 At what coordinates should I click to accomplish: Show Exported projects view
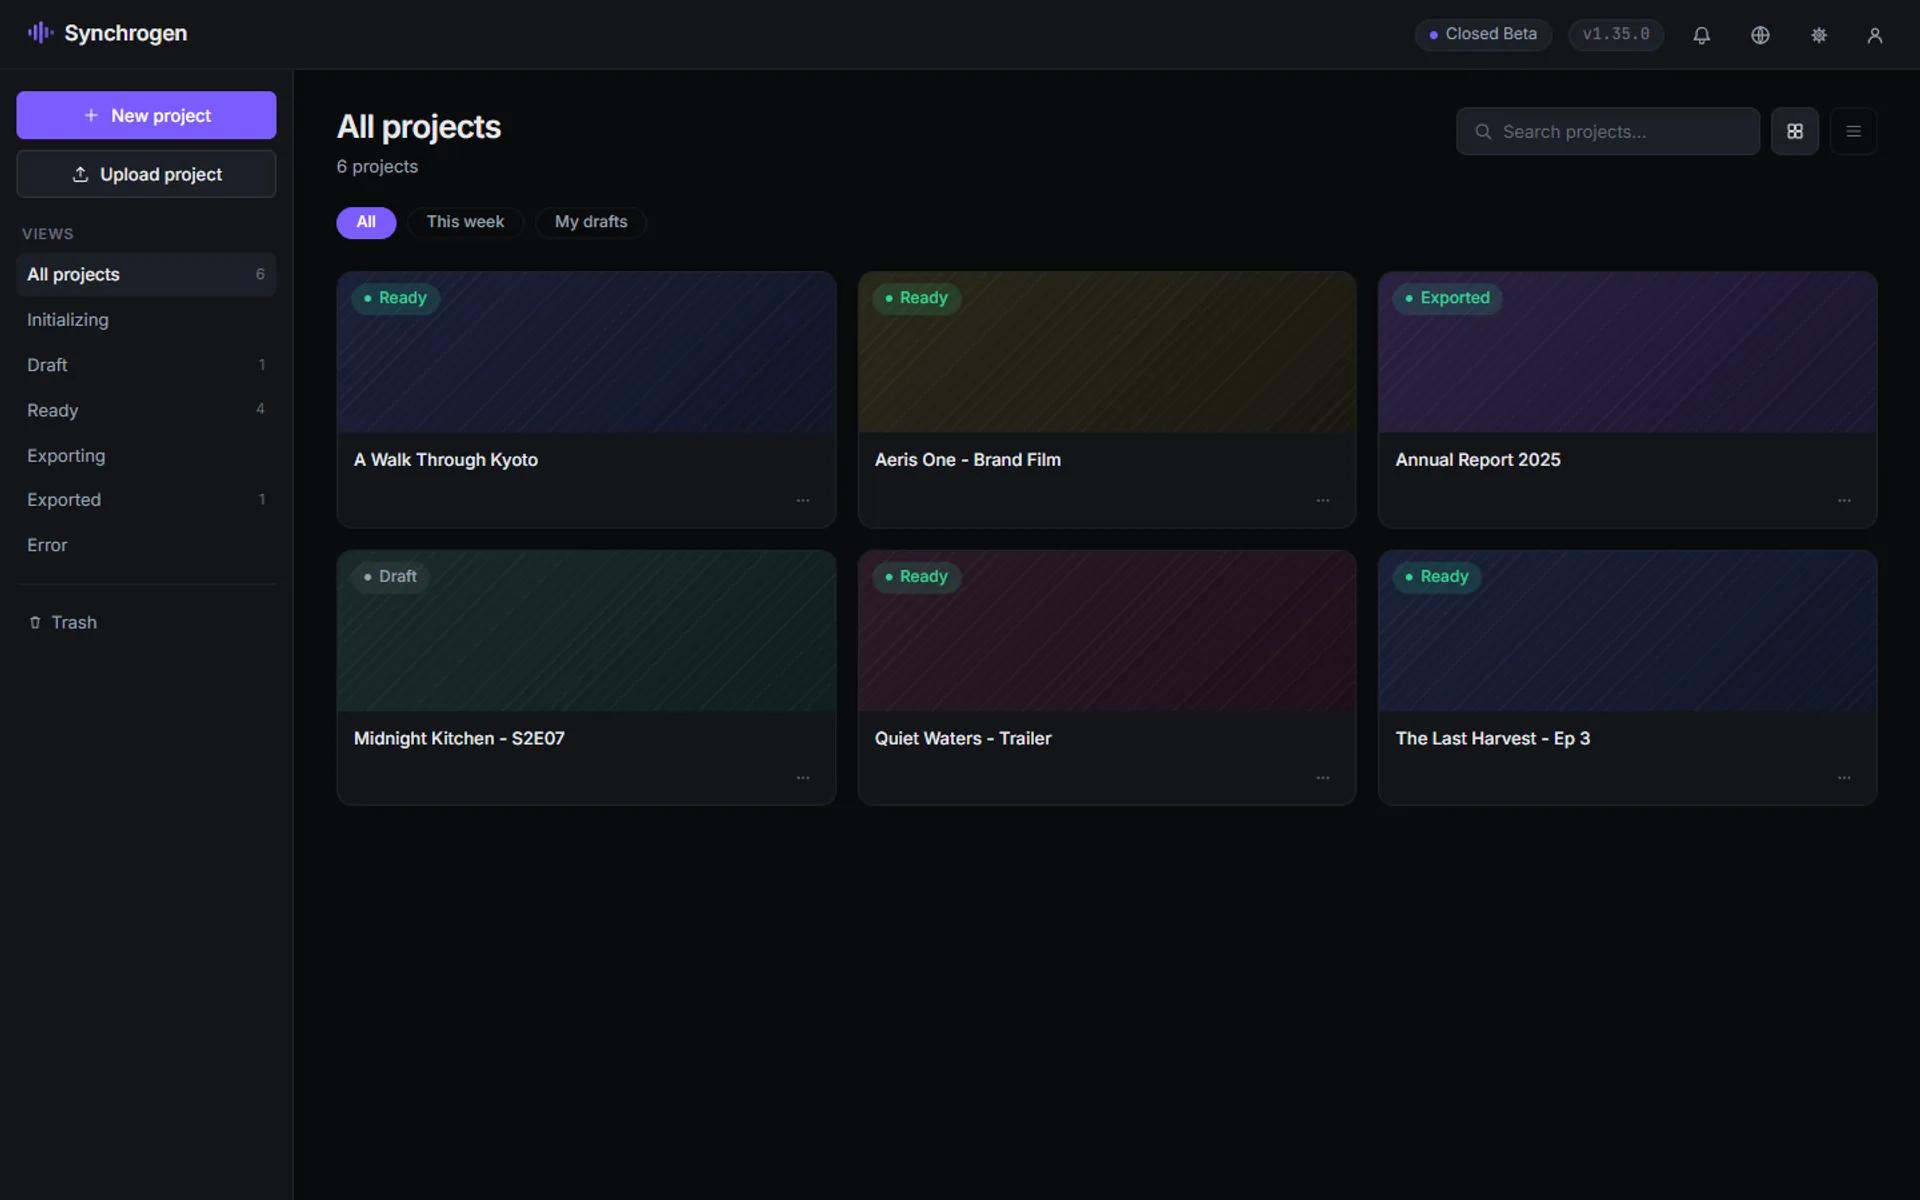tap(146, 500)
